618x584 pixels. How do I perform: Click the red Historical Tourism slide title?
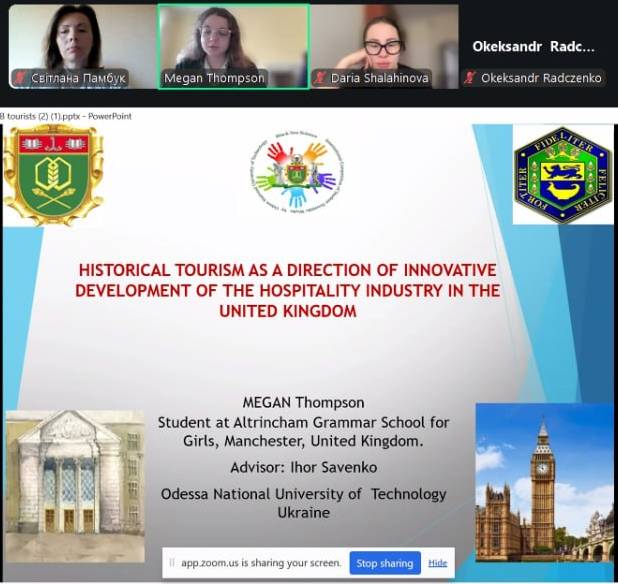pyautogui.click(x=287, y=291)
